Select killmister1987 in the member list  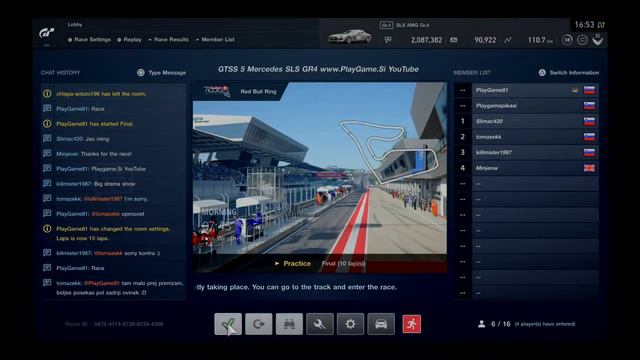point(535,152)
